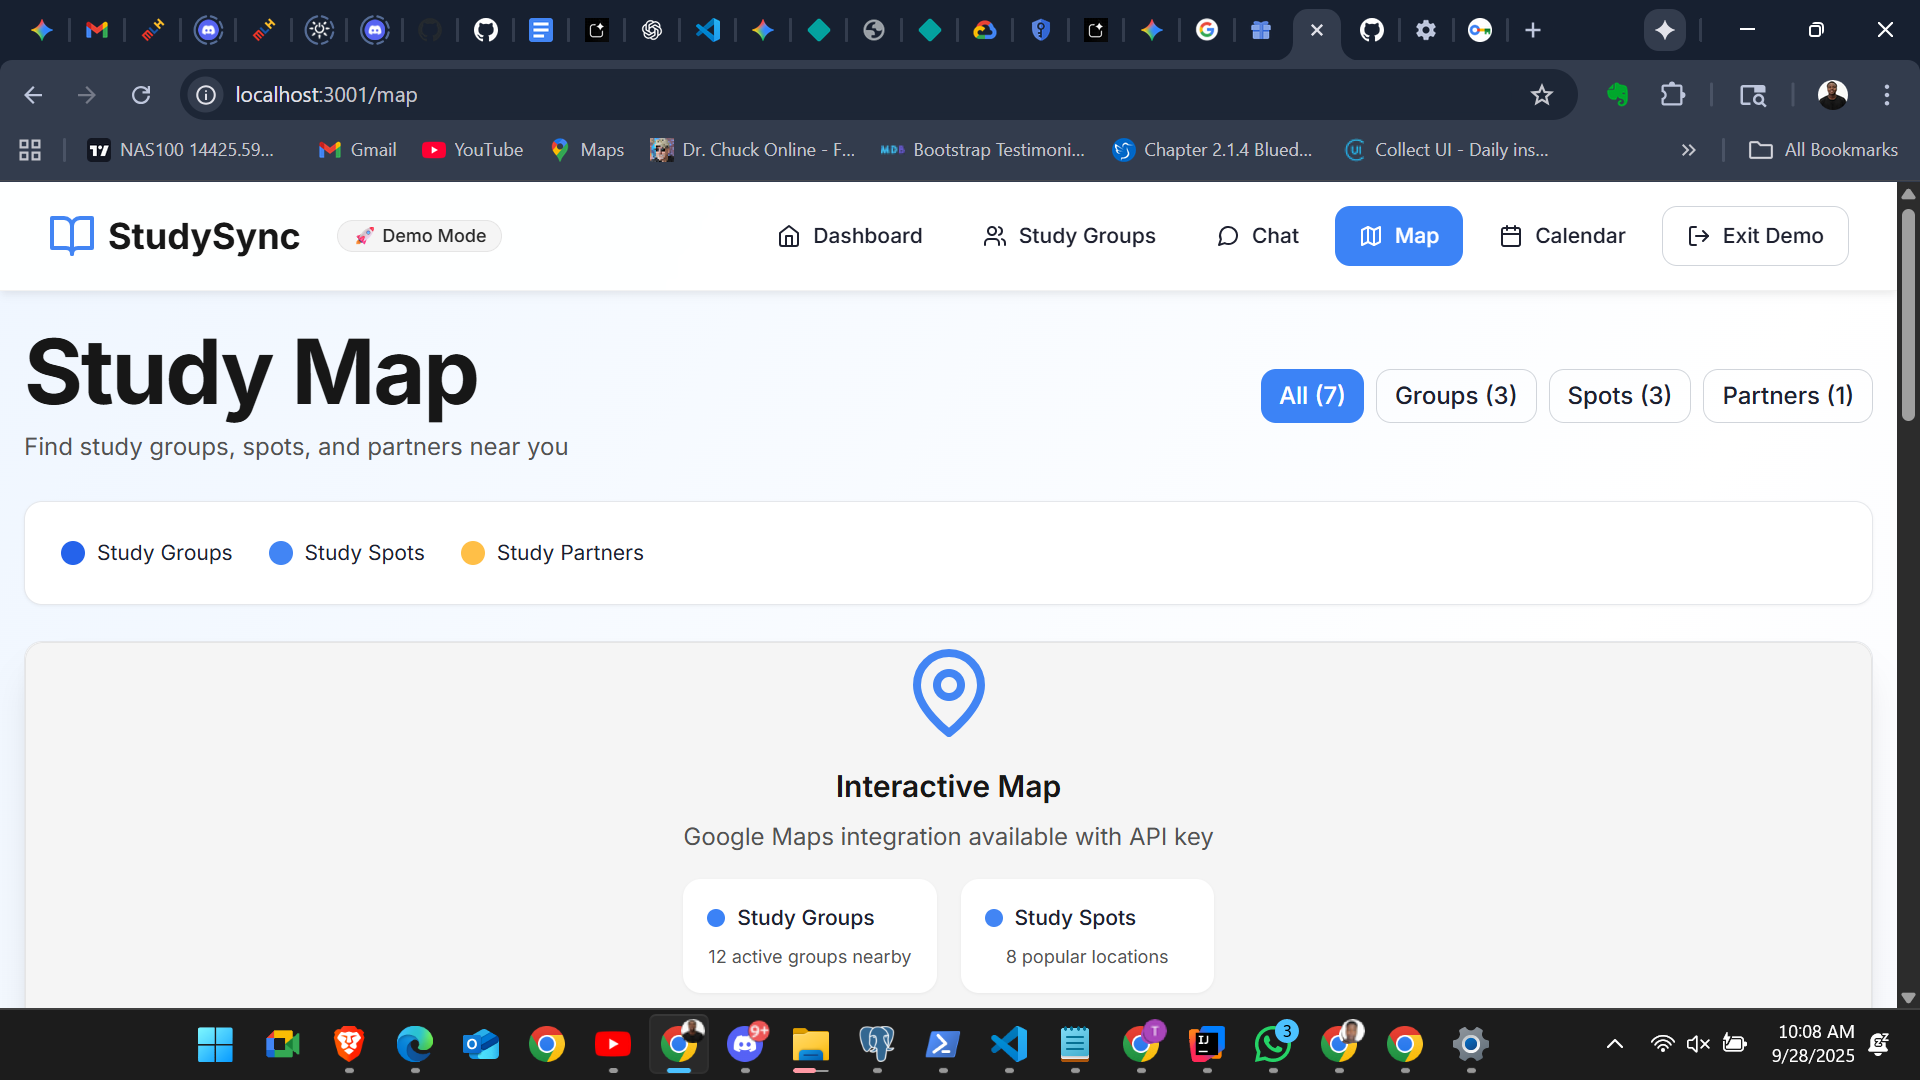Go to the Dashboard nav item
Viewport: 1920px width, 1080px height.
click(850, 236)
